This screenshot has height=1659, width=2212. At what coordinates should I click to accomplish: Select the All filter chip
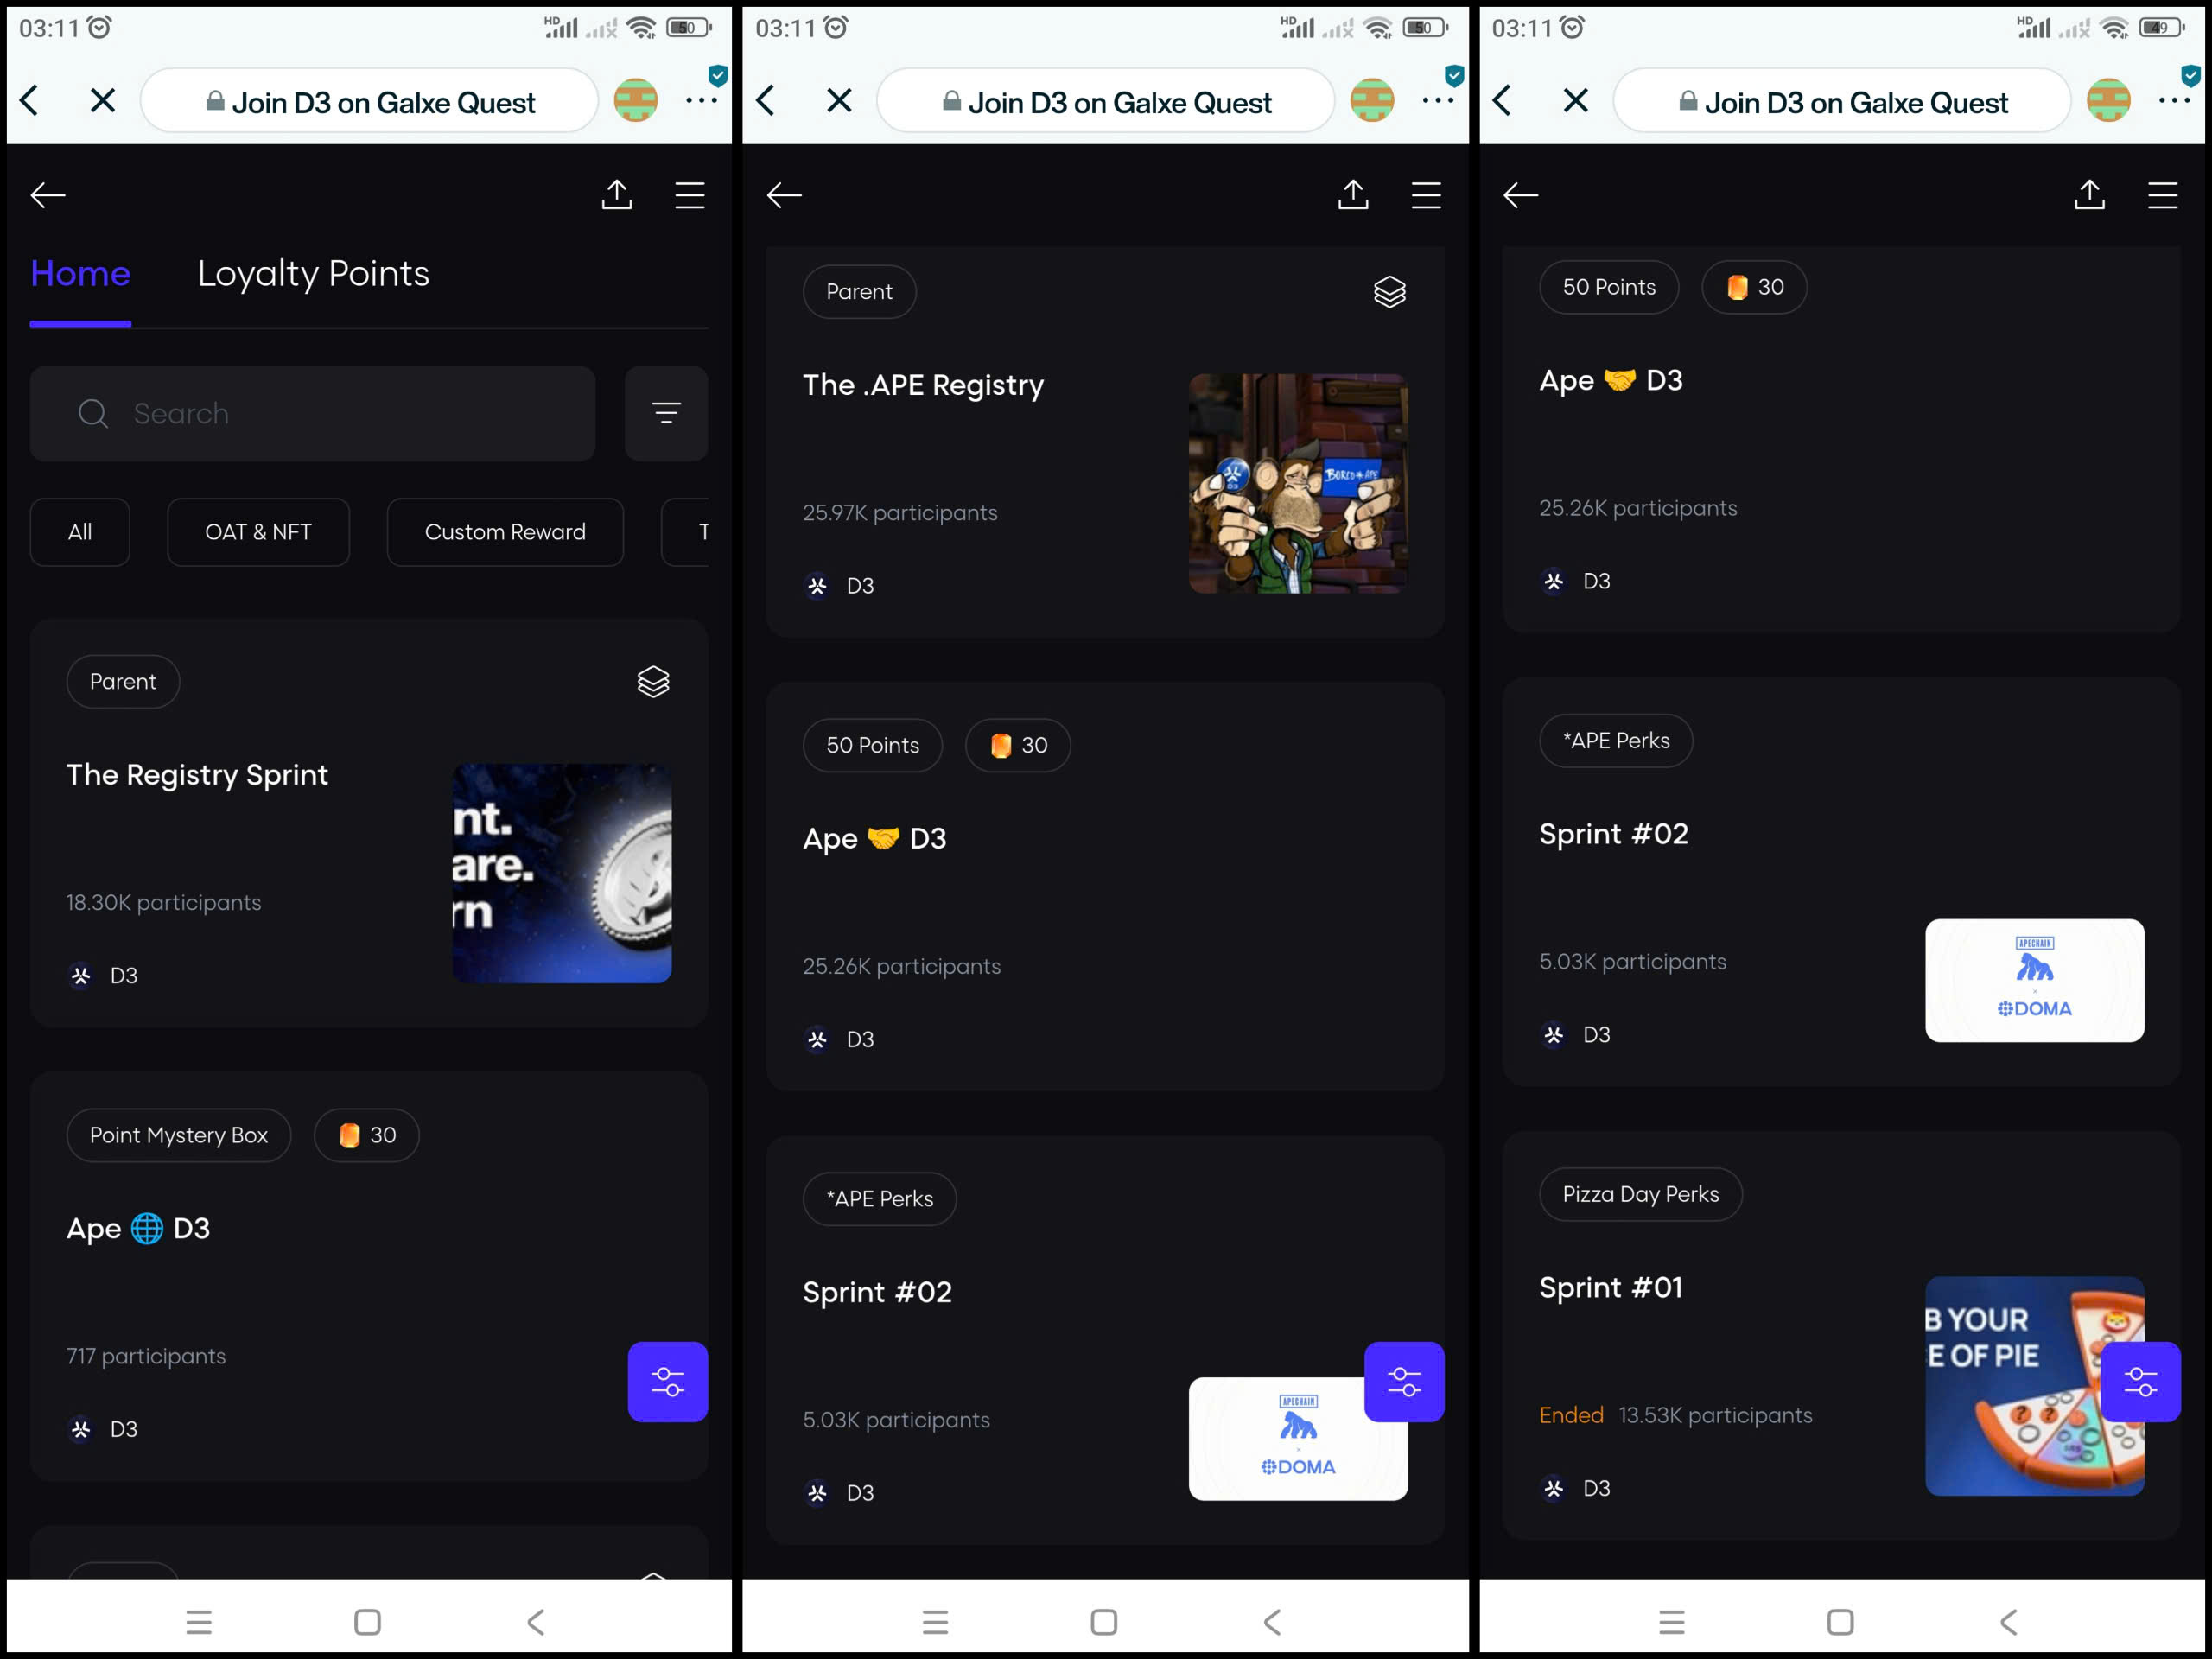pos(80,532)
